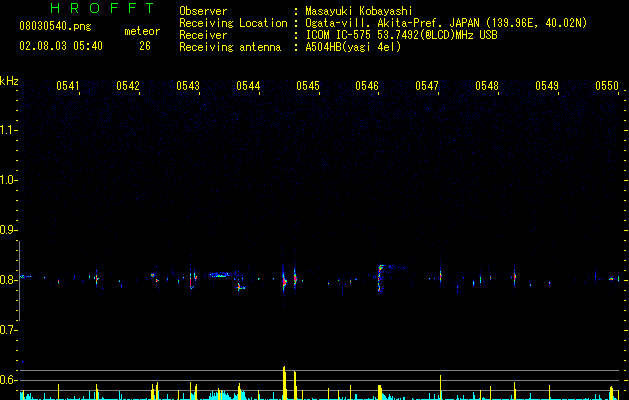The height and width of the screenshot is (400, 629).
Task: Click the 0.7 kHz axis label
Action: click(x=8, y=330)
